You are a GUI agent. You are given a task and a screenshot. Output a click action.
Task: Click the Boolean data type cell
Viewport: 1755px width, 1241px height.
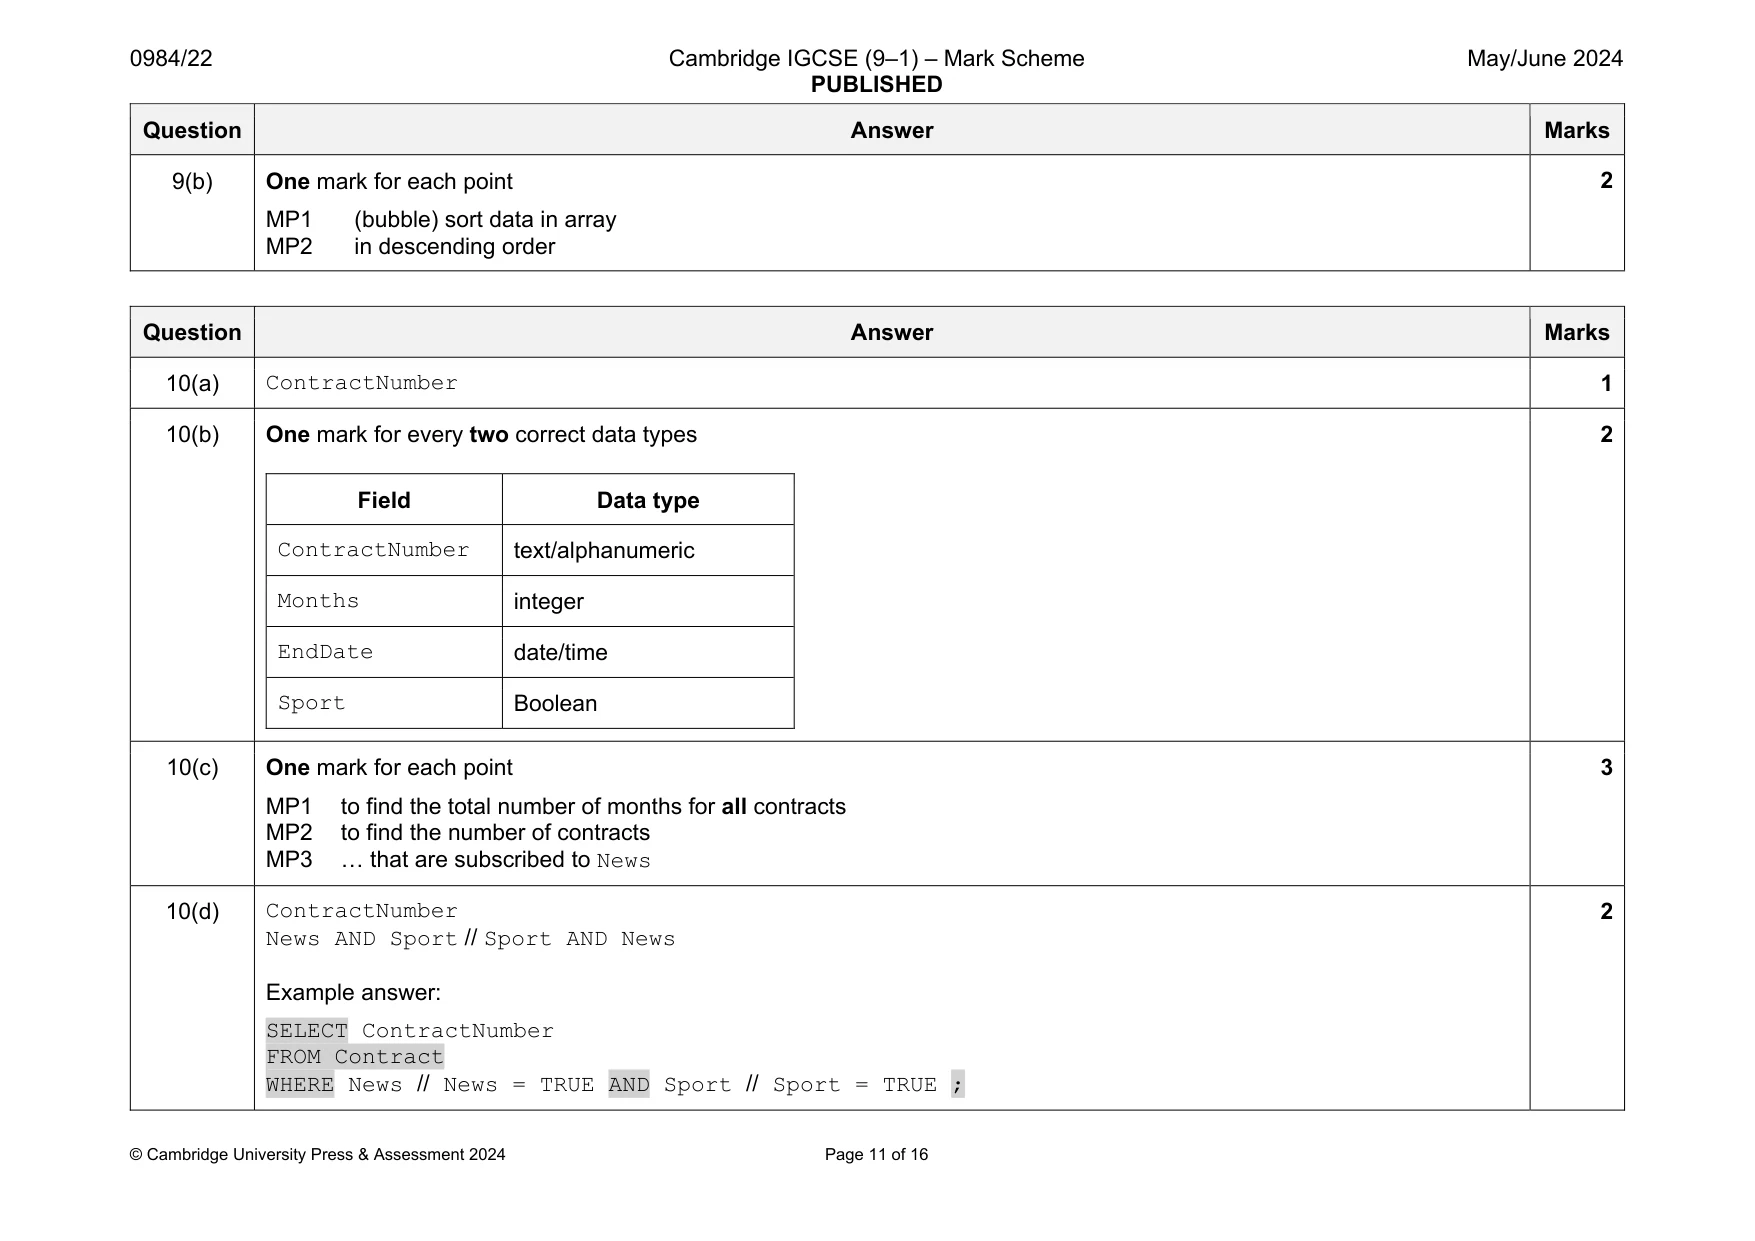pos(648,704)
